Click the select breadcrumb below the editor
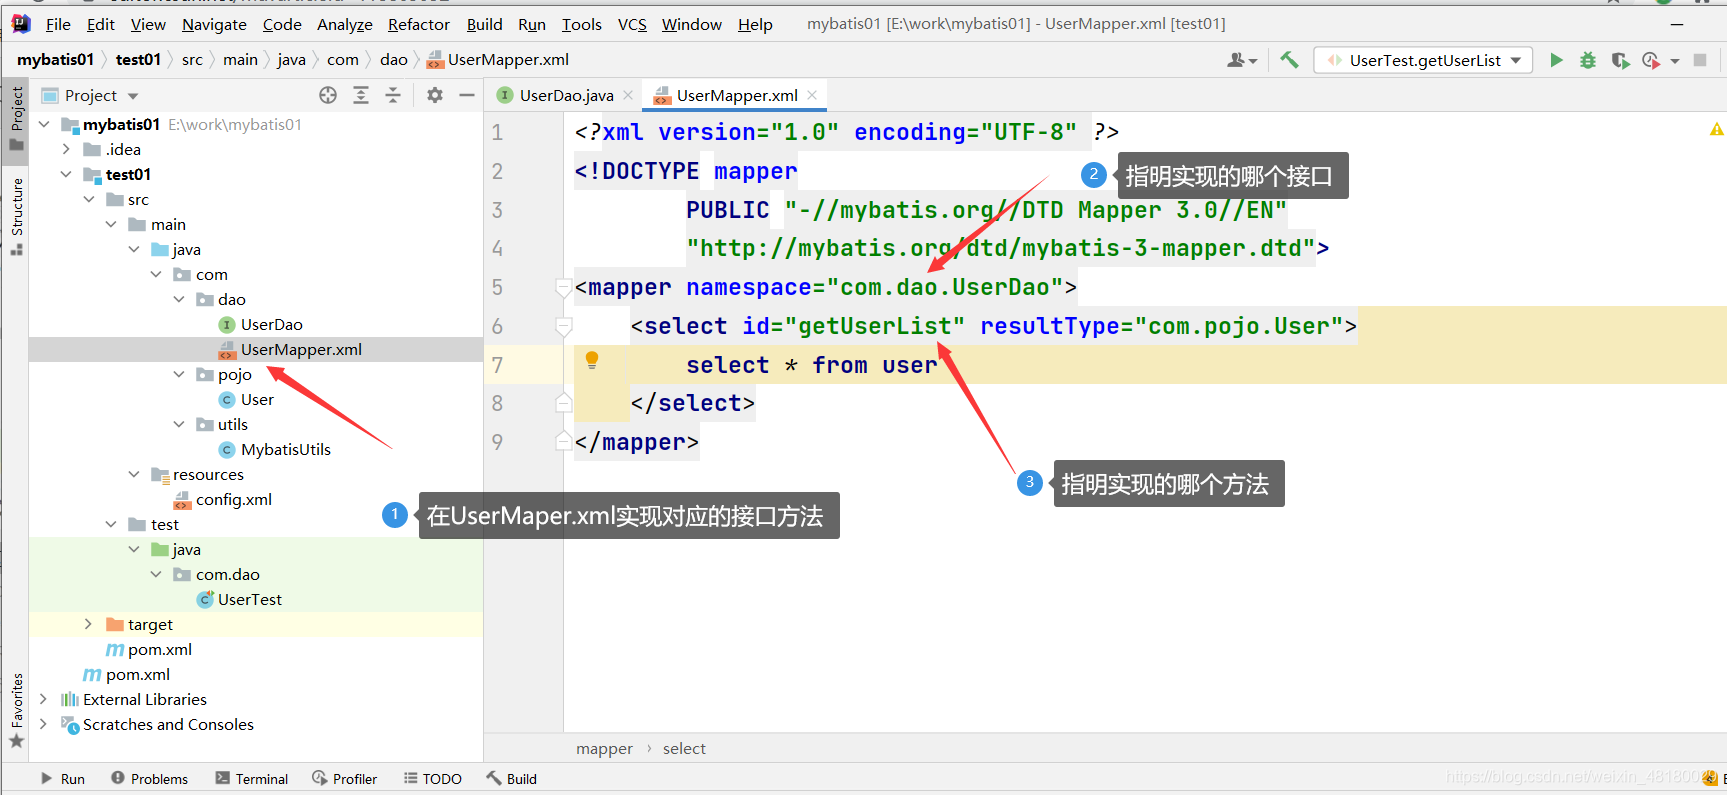This screenshot has width=1727, height=795. (684, 748)
